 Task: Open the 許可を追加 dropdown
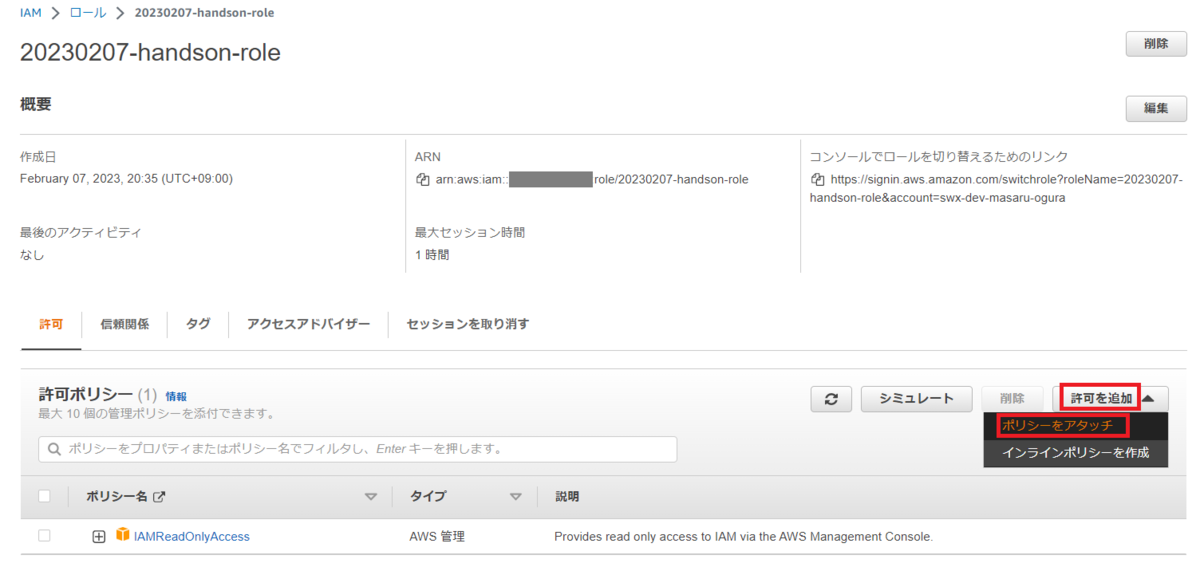click(1111, 398)
